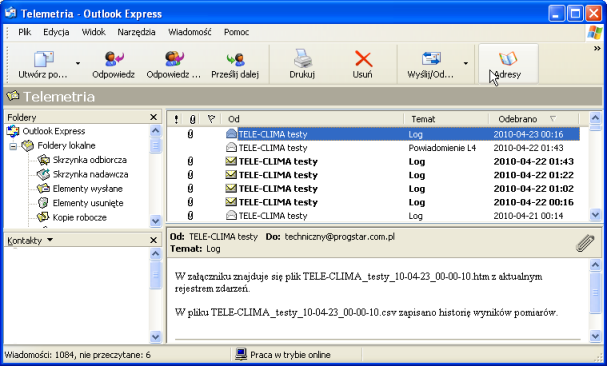This screenshot has height=366, width=607.
Task: Collapse the Foldery lokalne tree node
Action: [x=13, y=146]
